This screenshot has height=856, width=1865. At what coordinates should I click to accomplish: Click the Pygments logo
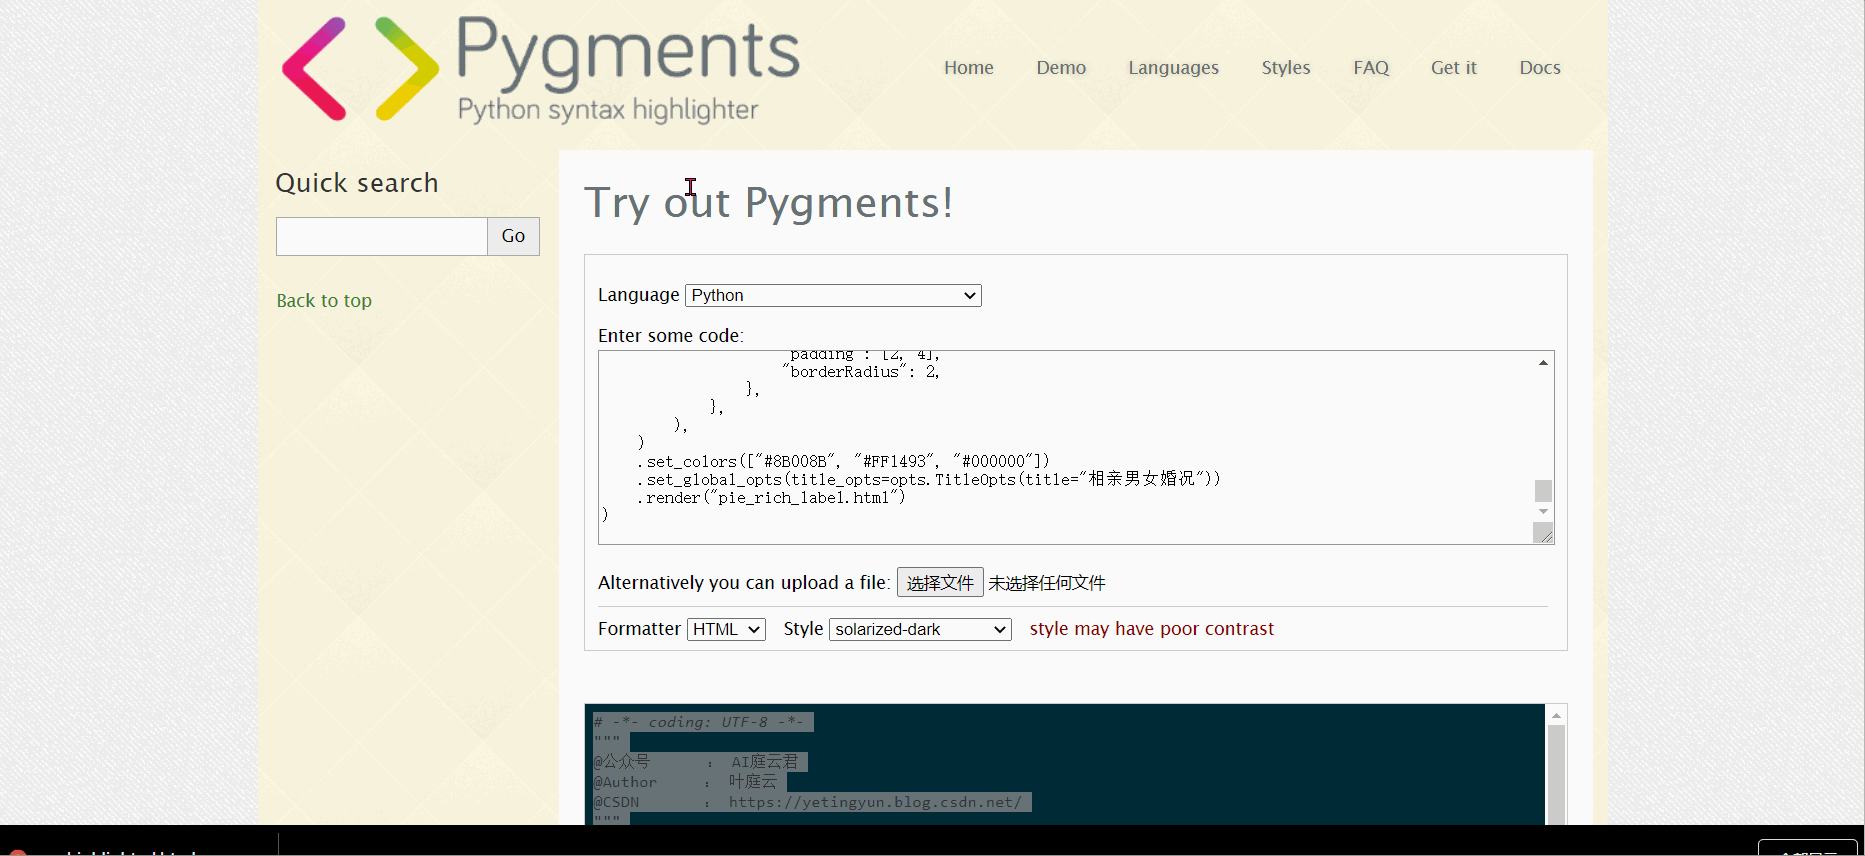tap(540, 69)
